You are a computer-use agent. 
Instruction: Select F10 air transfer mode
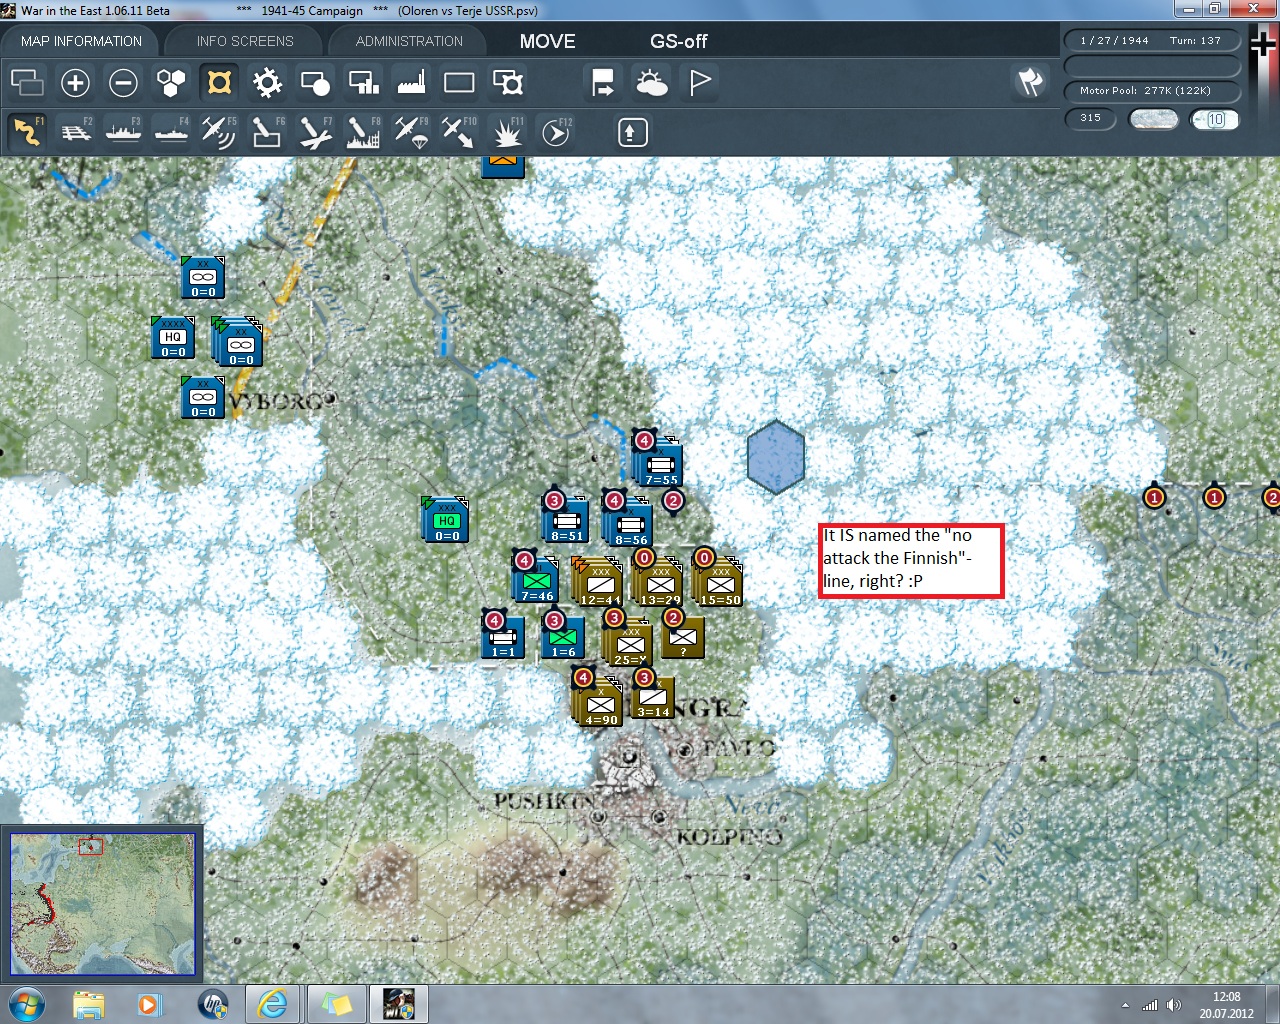(x=459, y=132)
